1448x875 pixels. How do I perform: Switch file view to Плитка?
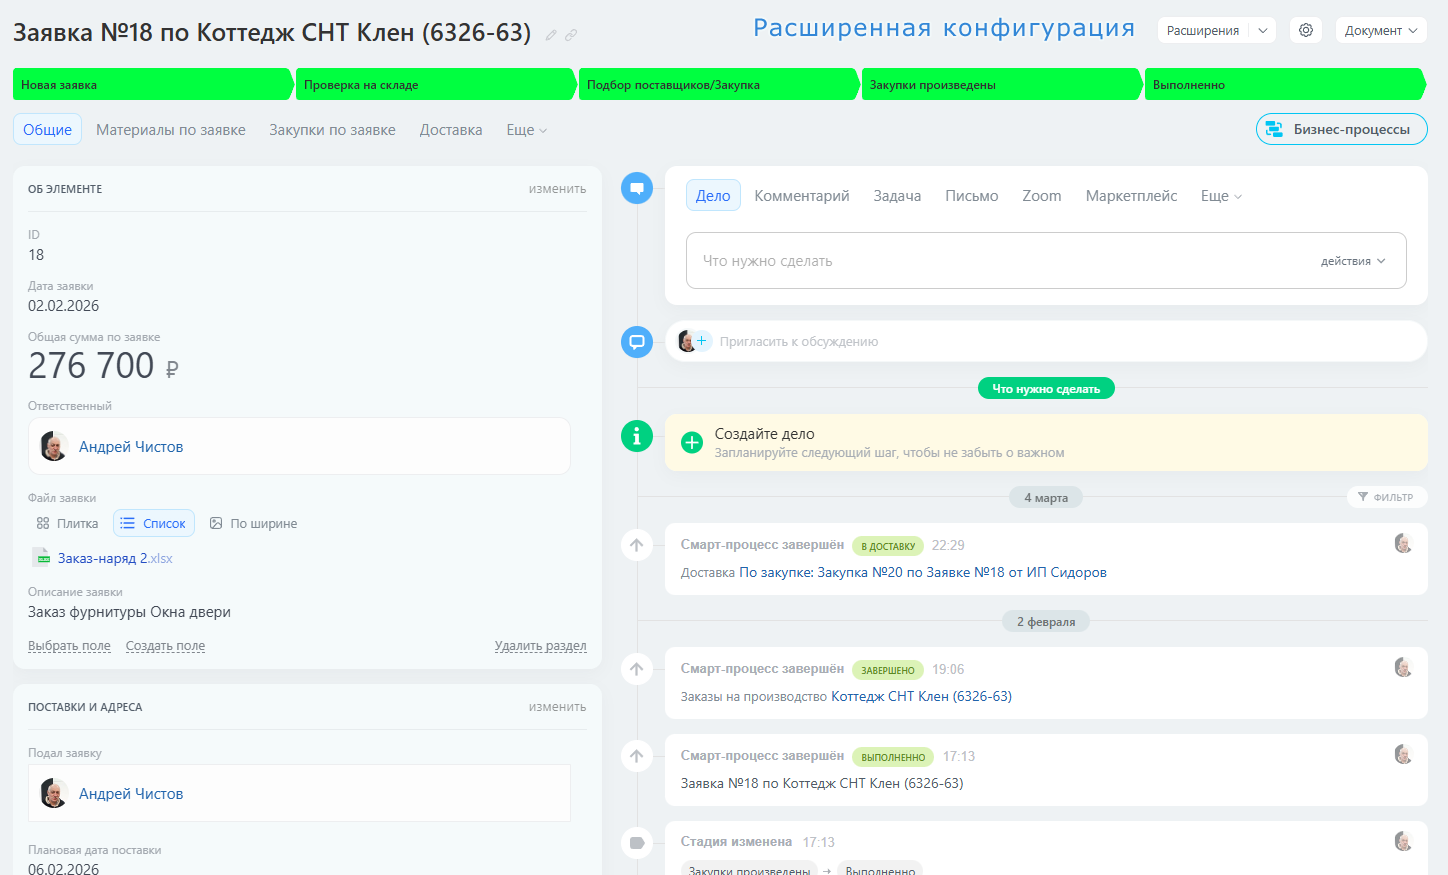(67, 523)
